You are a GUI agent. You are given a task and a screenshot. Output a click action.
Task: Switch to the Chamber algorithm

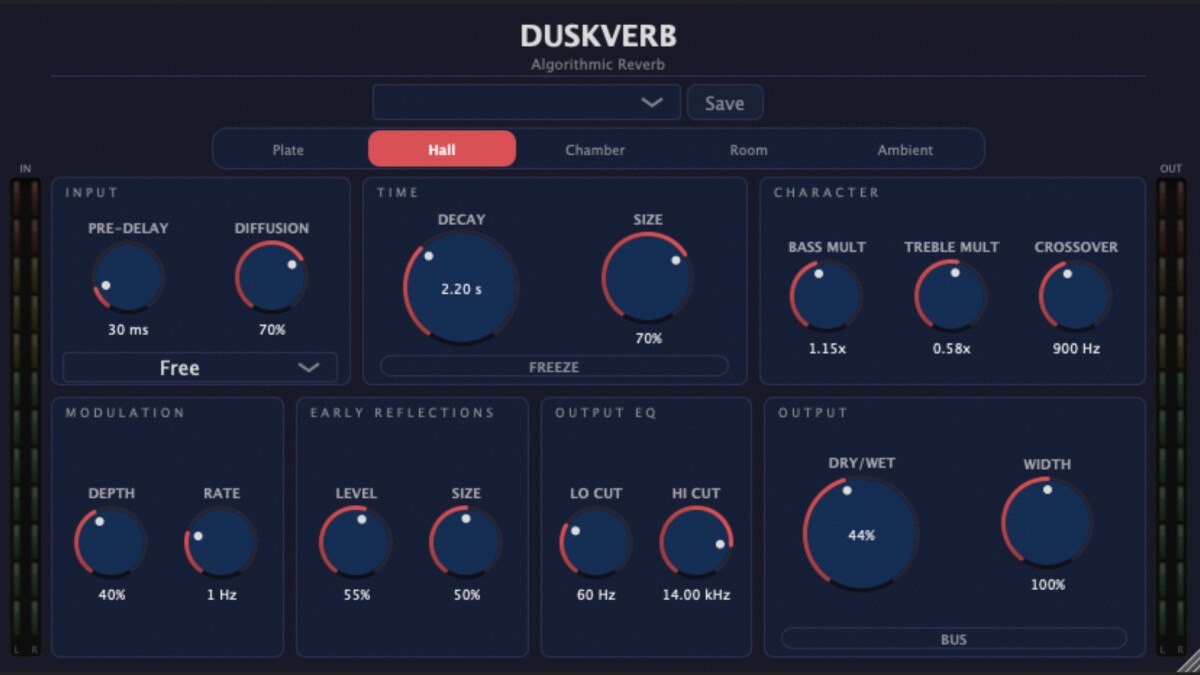[594, 149]
